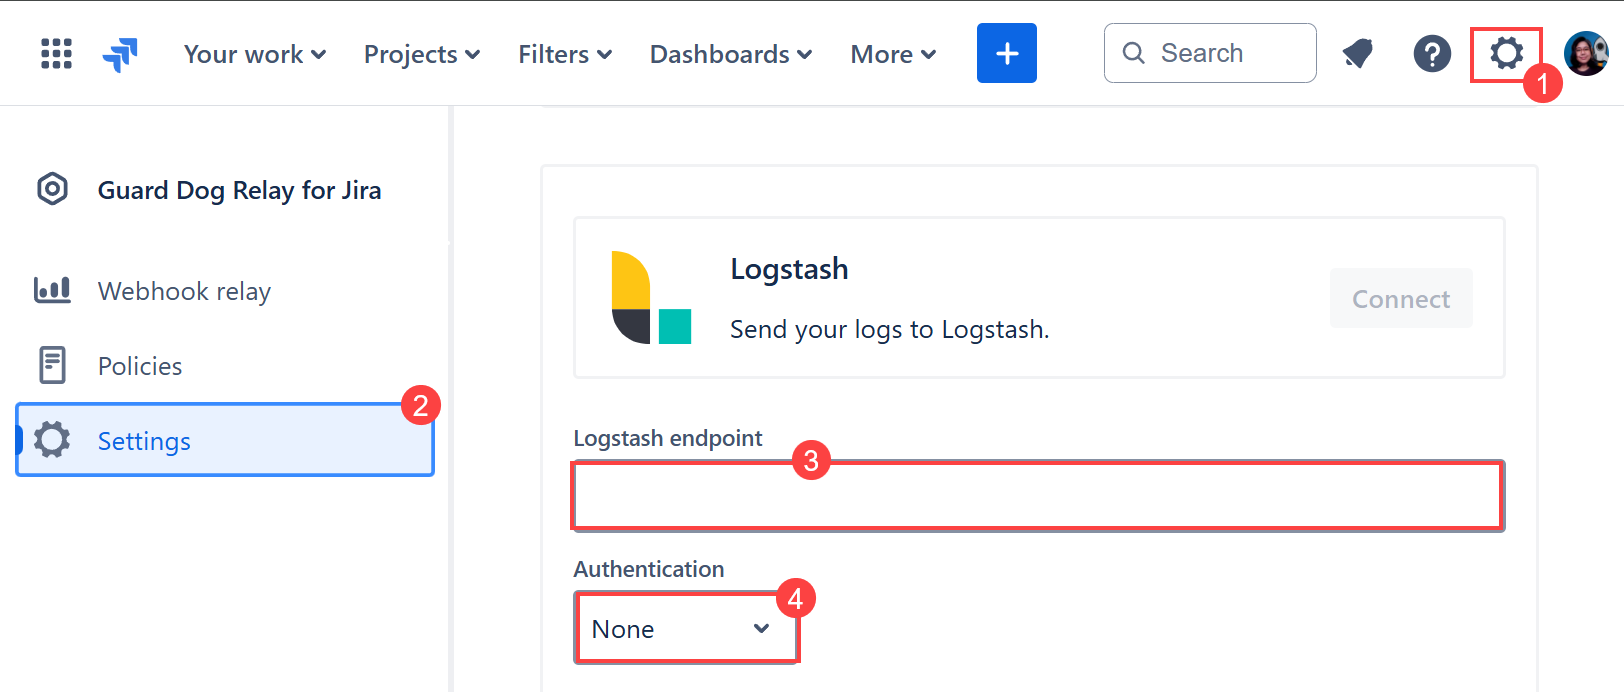Select Settings in the sidebar
Viewport: 1624px width, 692px height.
click(225, 440)
